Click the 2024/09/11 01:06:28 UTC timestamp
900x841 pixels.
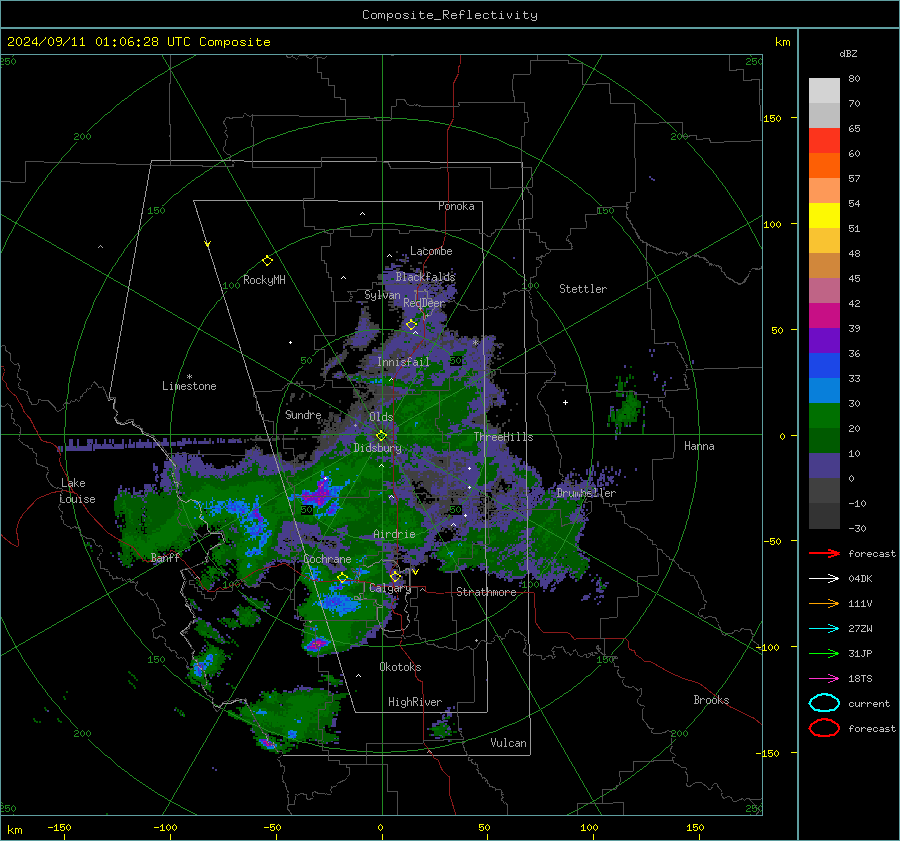[x=99, y=42]
